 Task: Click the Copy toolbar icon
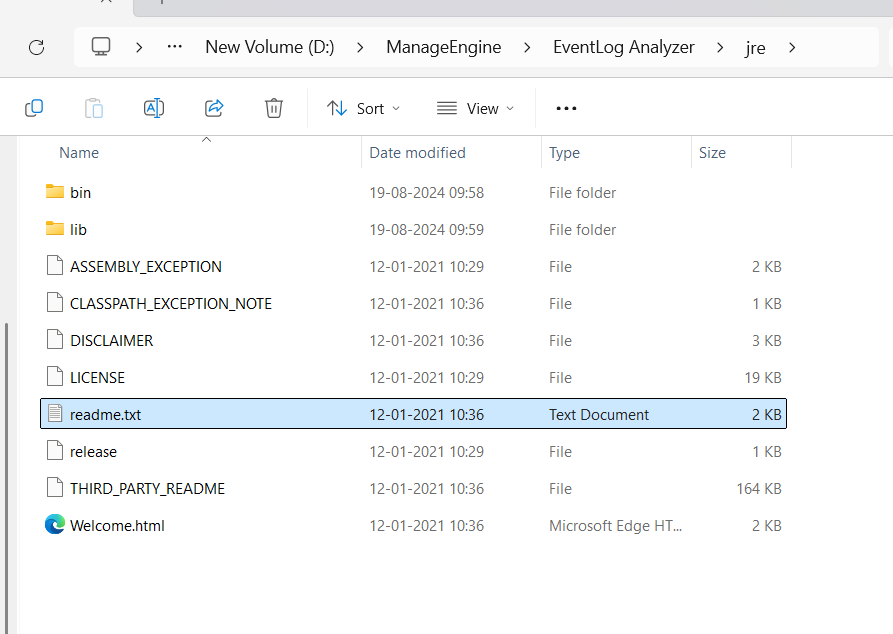[34, 108]
